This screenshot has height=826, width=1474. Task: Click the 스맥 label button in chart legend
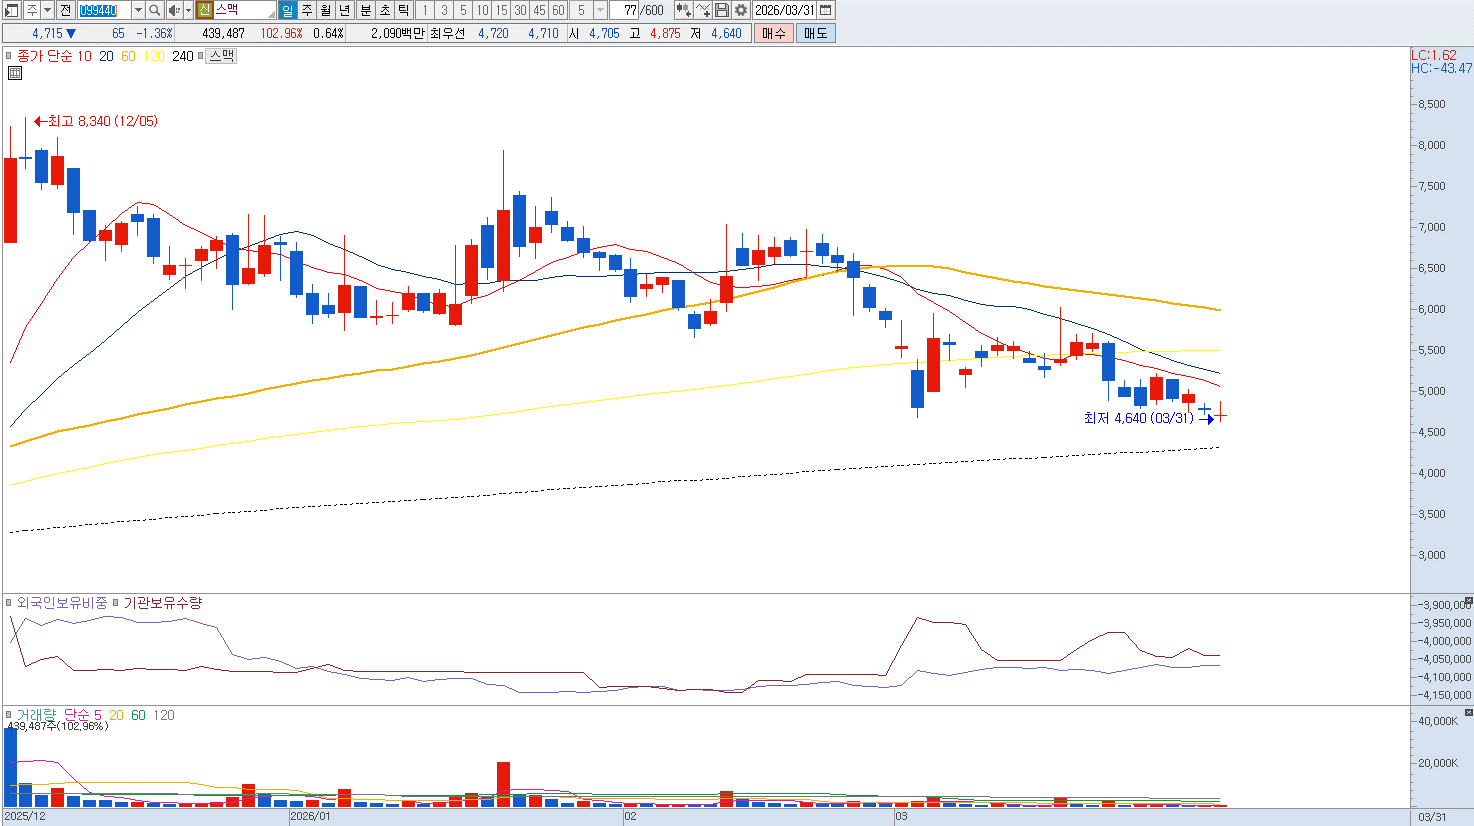coord(221,56)
